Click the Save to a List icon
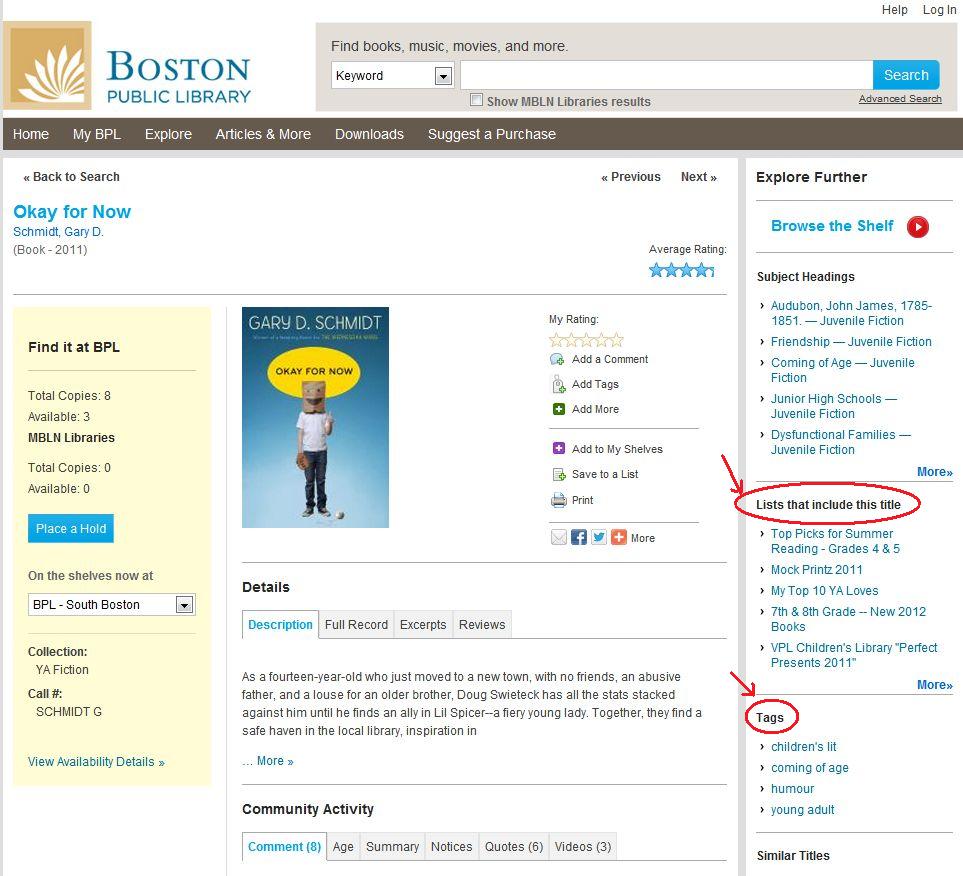The width and height of the screenshot is (963, 876). click(559, 474)
